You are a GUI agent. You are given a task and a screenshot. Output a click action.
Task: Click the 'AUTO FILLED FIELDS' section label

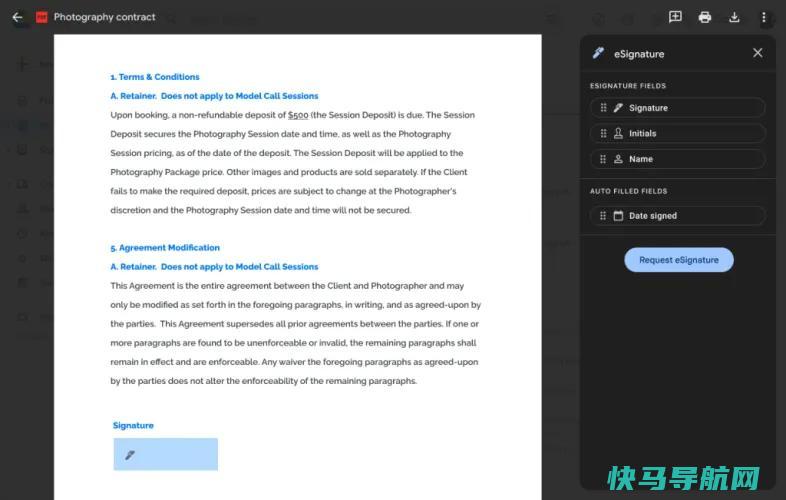click(x=629, y=191)
